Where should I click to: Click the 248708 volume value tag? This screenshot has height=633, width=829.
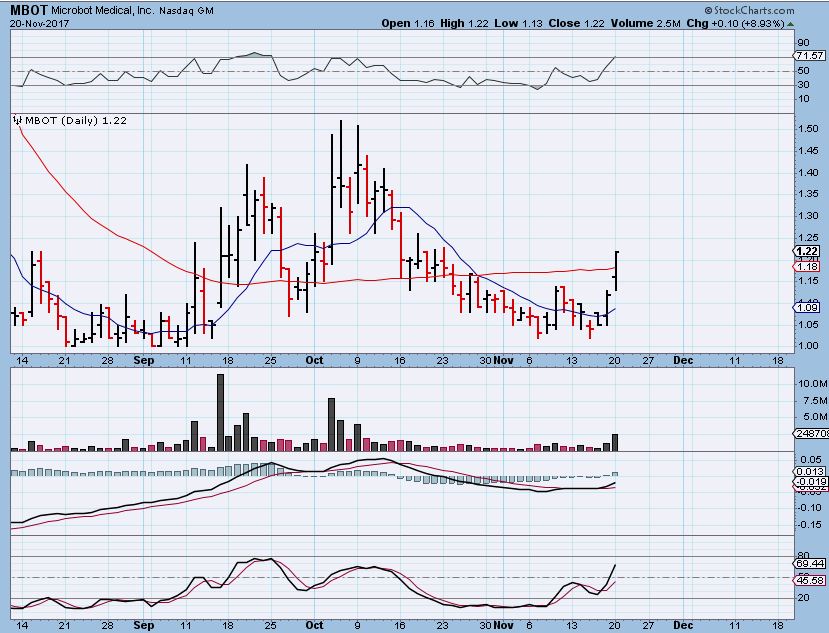click(x=811, y=433)
